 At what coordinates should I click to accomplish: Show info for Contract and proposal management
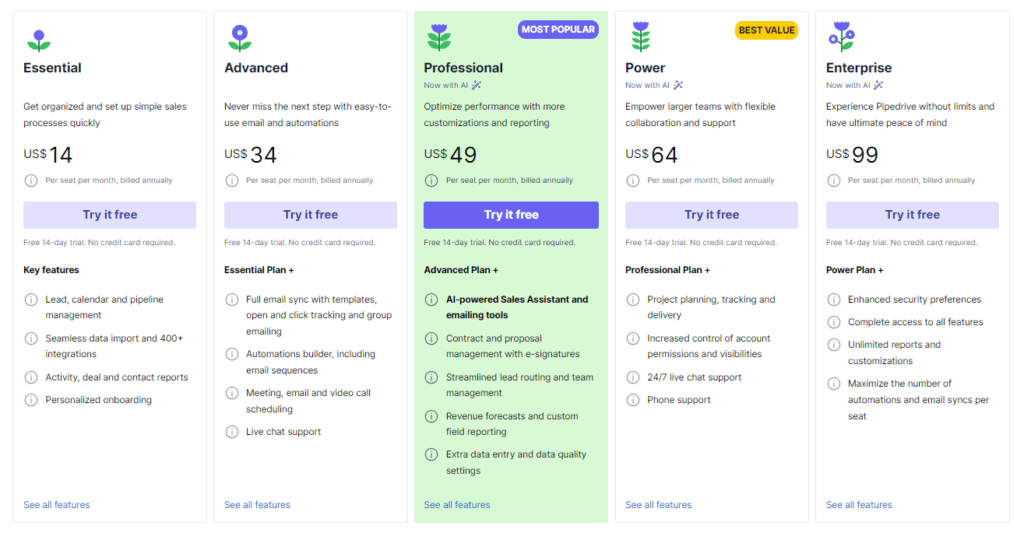[x=431, y=339]
